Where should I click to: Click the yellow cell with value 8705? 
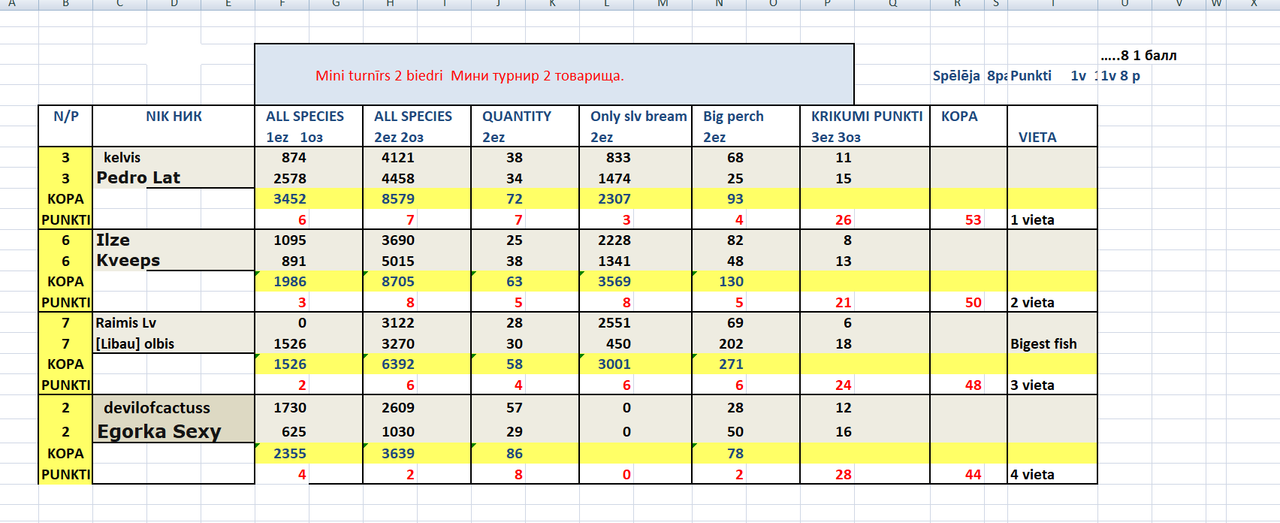(x=415, y=282)
